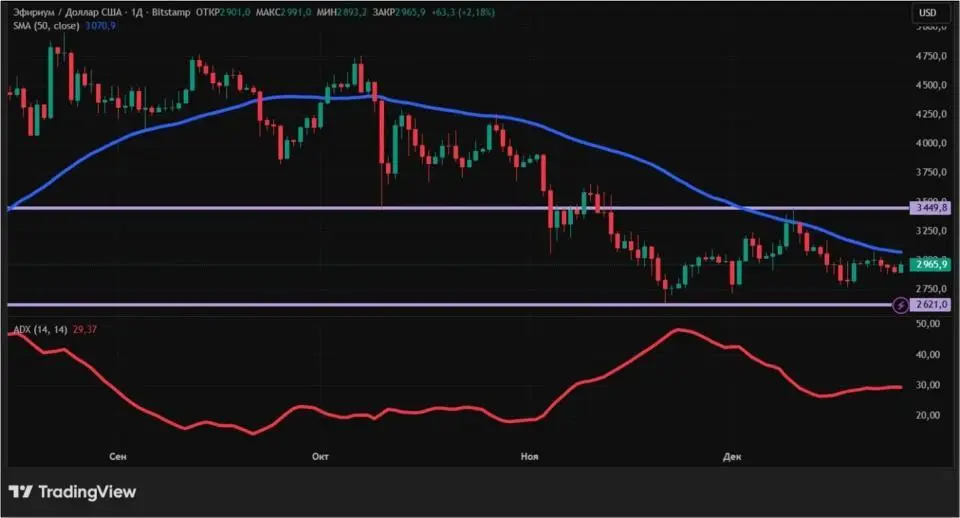Click the TradingView logo

point(72,492)
